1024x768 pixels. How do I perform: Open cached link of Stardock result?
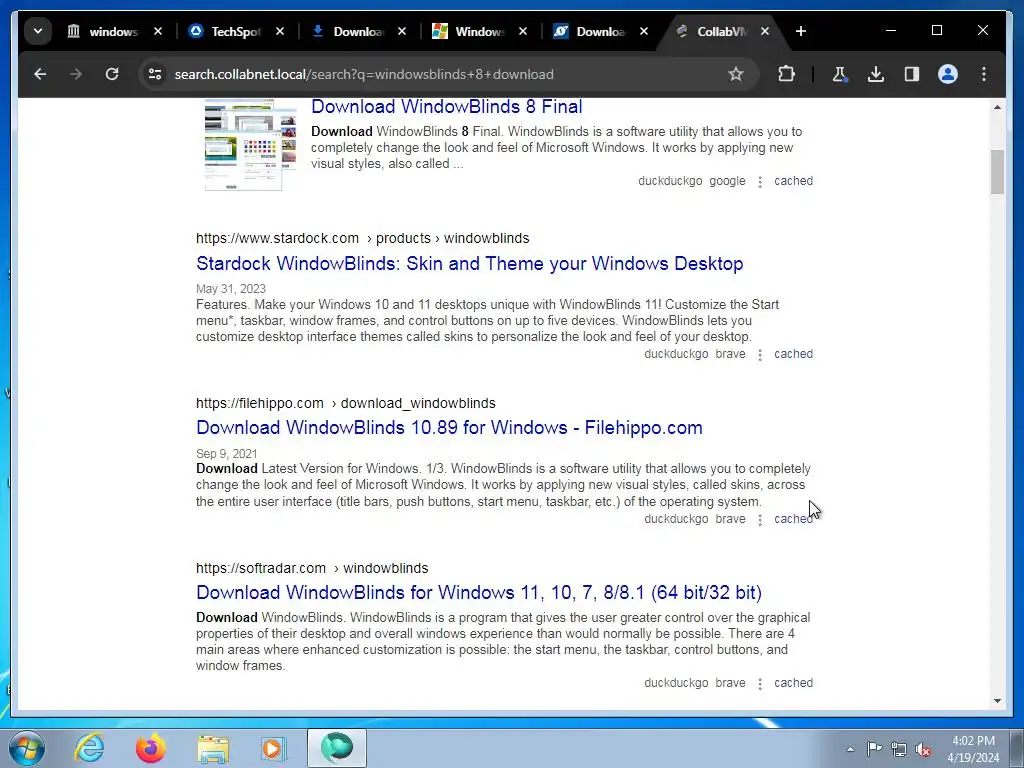click(x=793, y=354)
